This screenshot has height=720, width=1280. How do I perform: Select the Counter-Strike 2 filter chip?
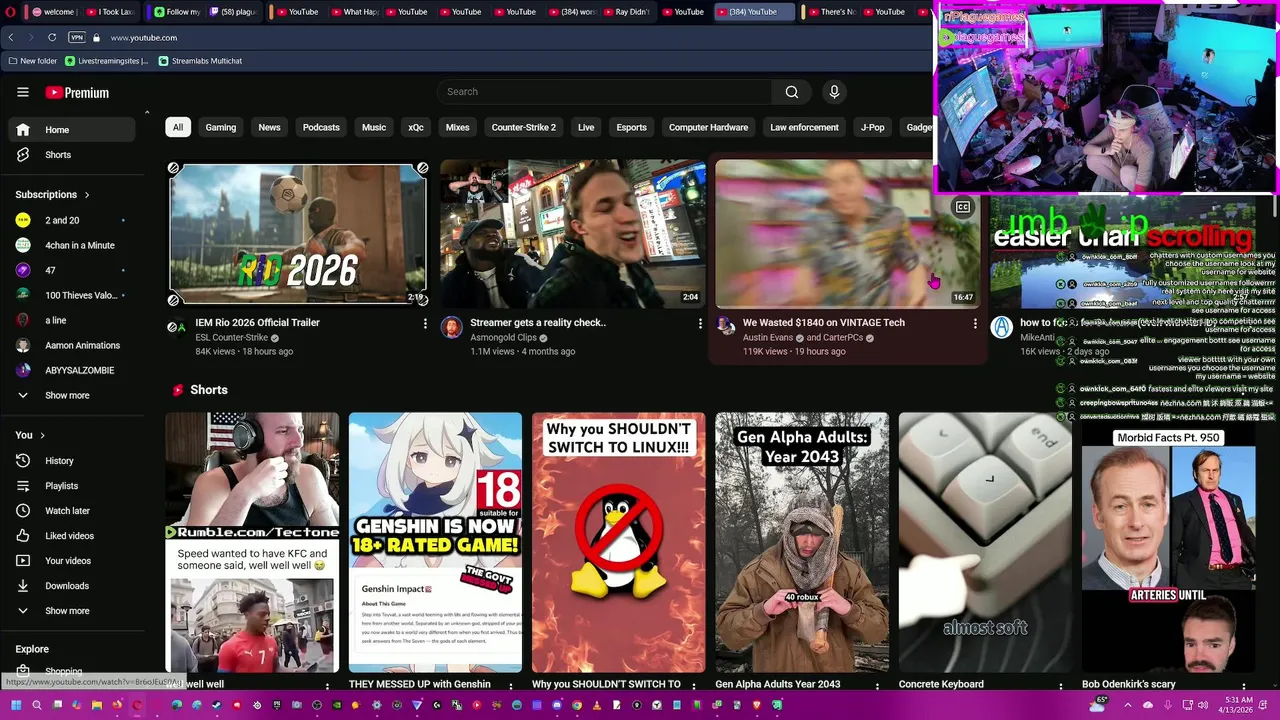pyautogui.click(x=523, y=127)
